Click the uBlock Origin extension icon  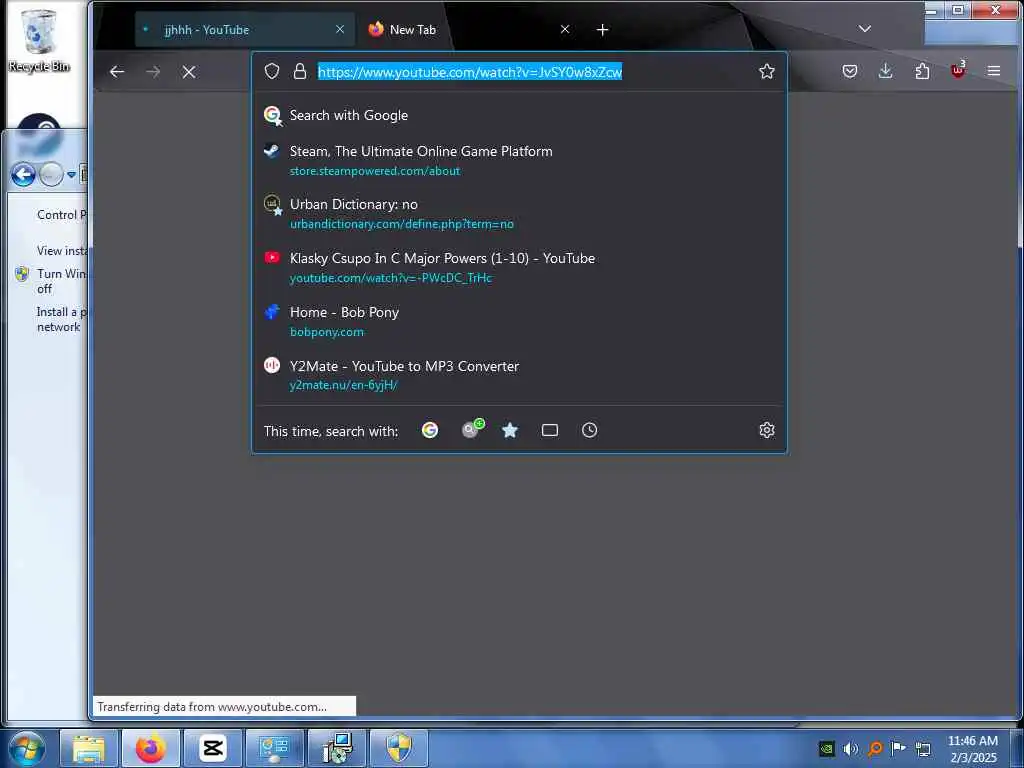tap(958, 70)
